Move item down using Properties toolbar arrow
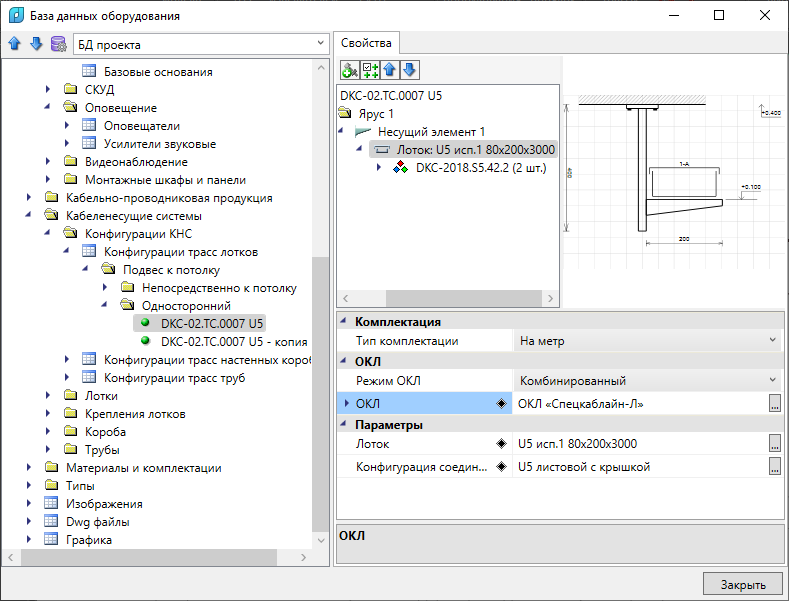The image size is (789, 601). point(410,70)
